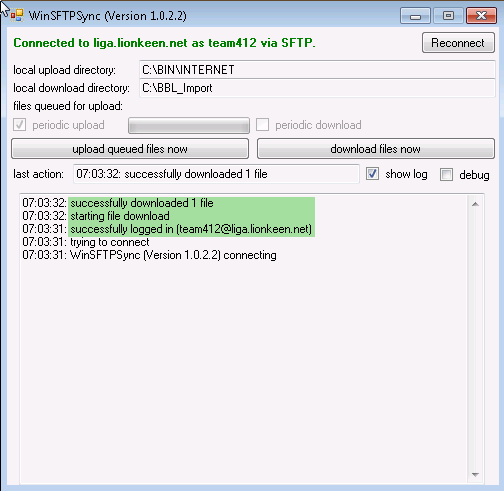The image size is (504, 491).
Task: Toggle the periodic upload checkbox
Action: tap(19, 125)
